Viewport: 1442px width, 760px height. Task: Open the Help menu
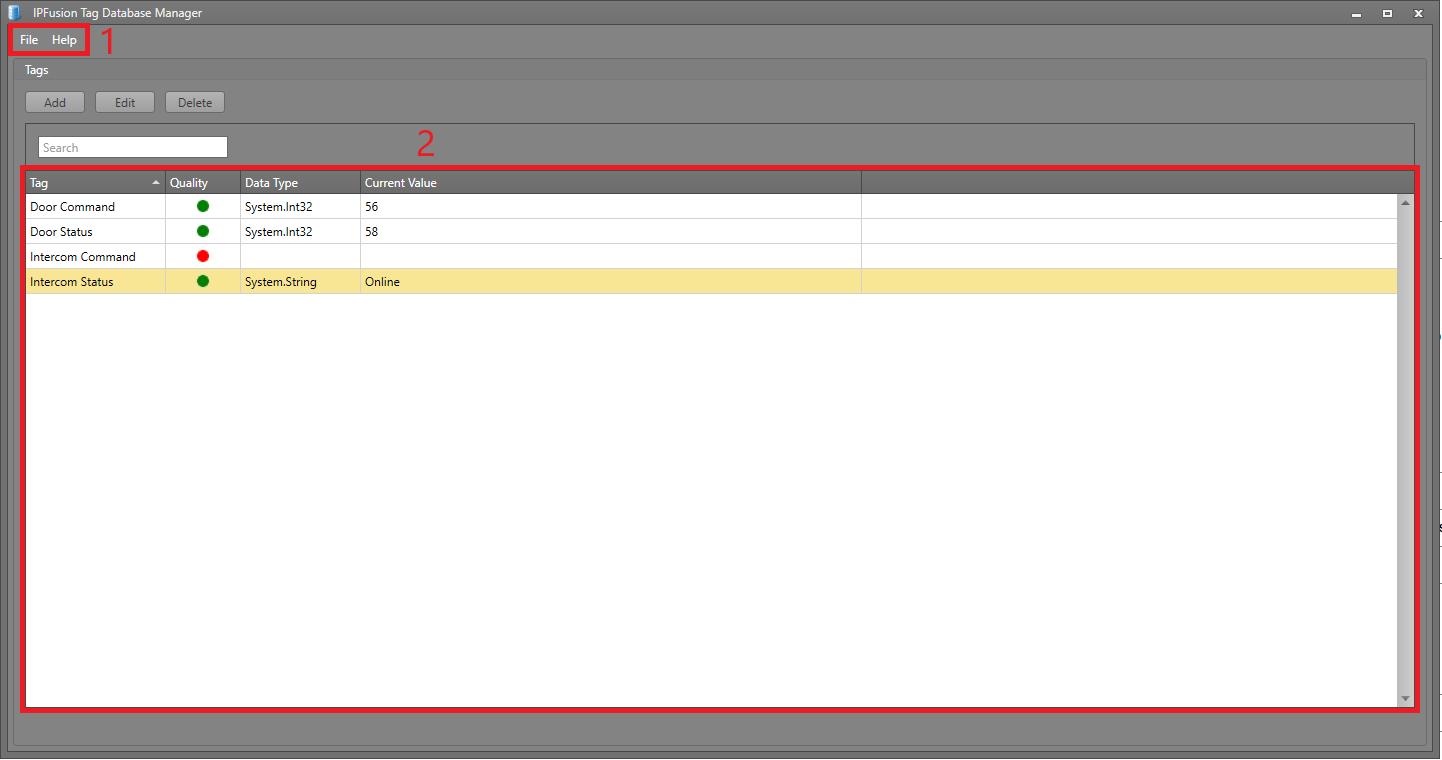[64, 40]
